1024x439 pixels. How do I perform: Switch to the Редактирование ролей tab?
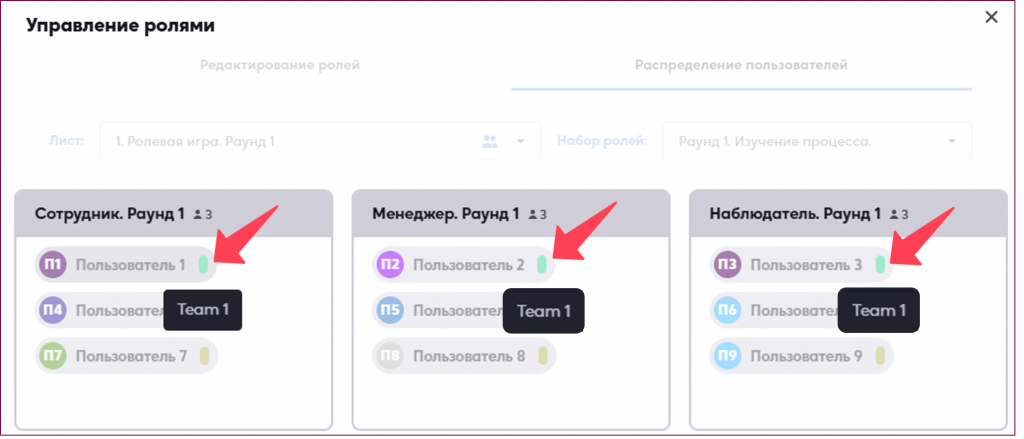tap(280, 65)
